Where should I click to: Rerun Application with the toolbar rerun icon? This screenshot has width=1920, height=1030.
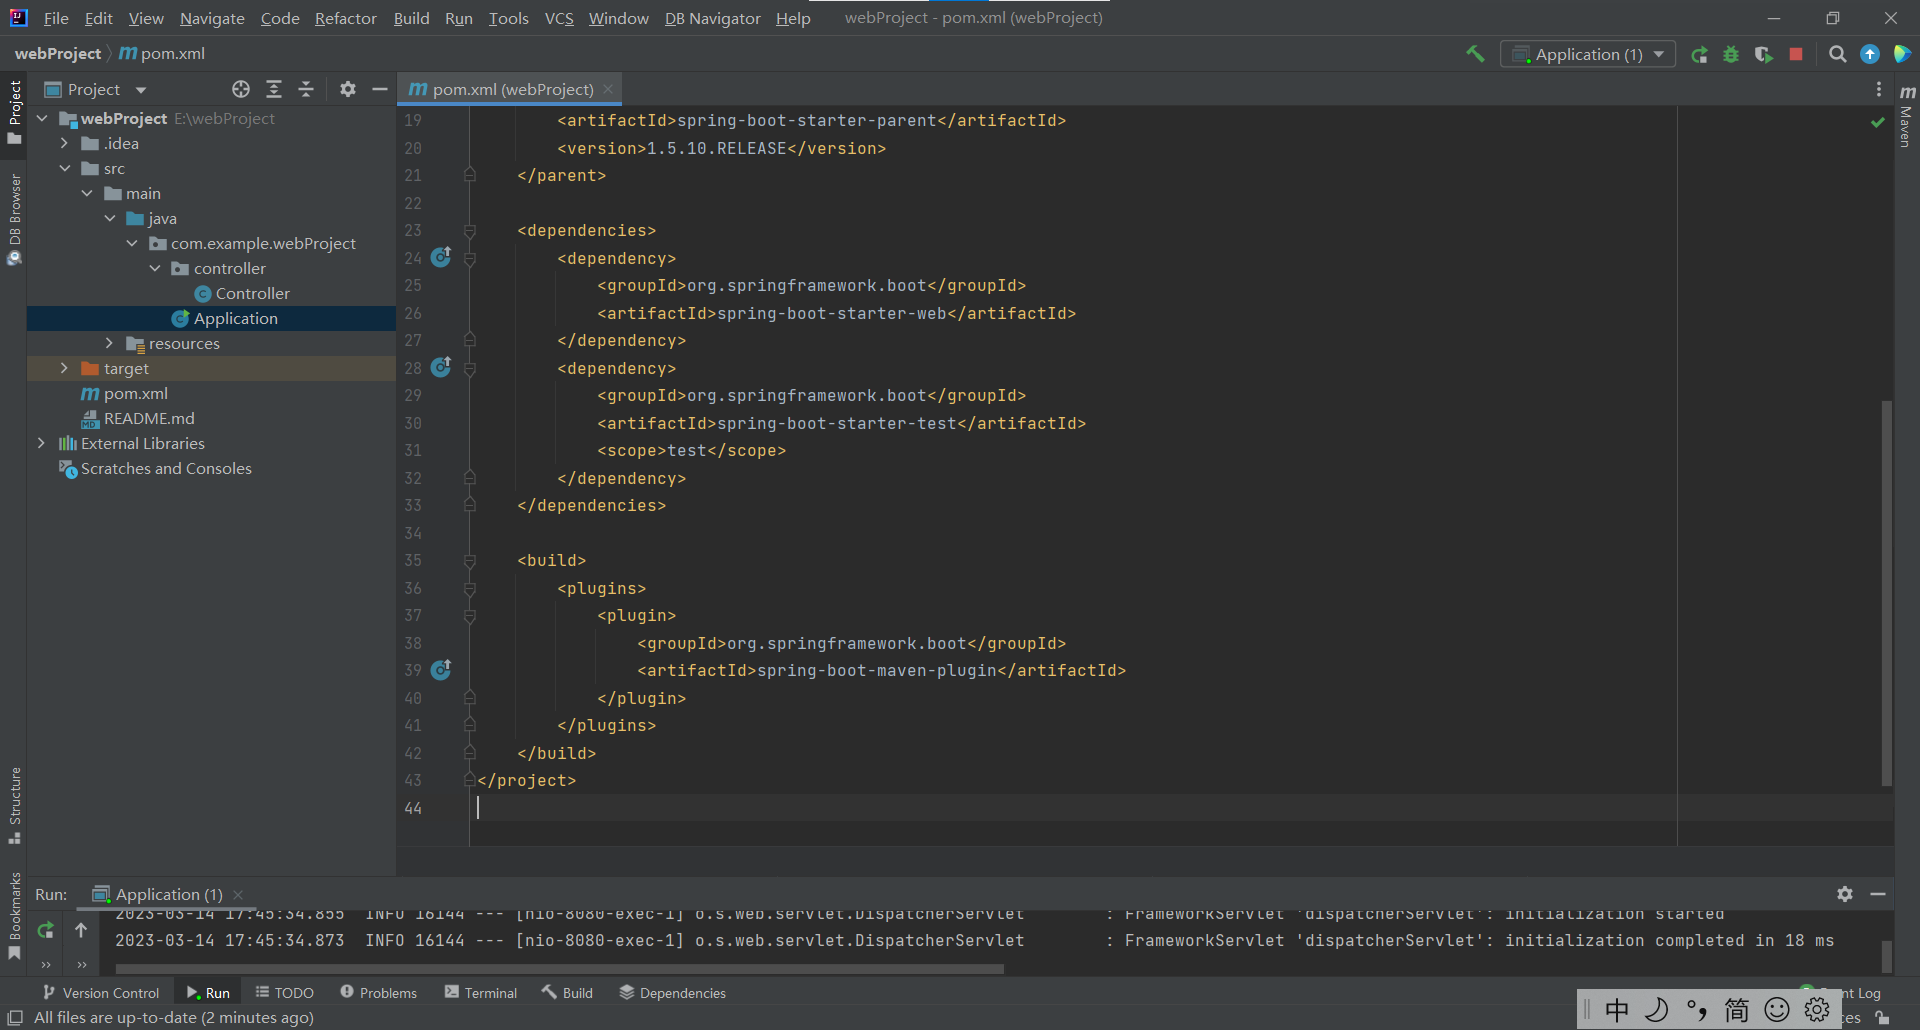(x=1699, y=55)
